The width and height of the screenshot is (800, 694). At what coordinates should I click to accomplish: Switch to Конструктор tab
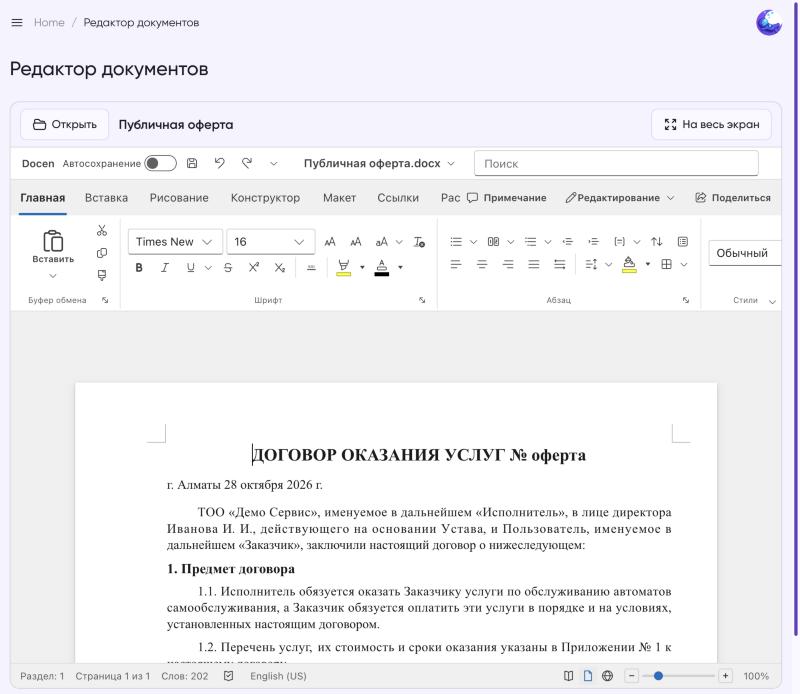coord(265,198)
